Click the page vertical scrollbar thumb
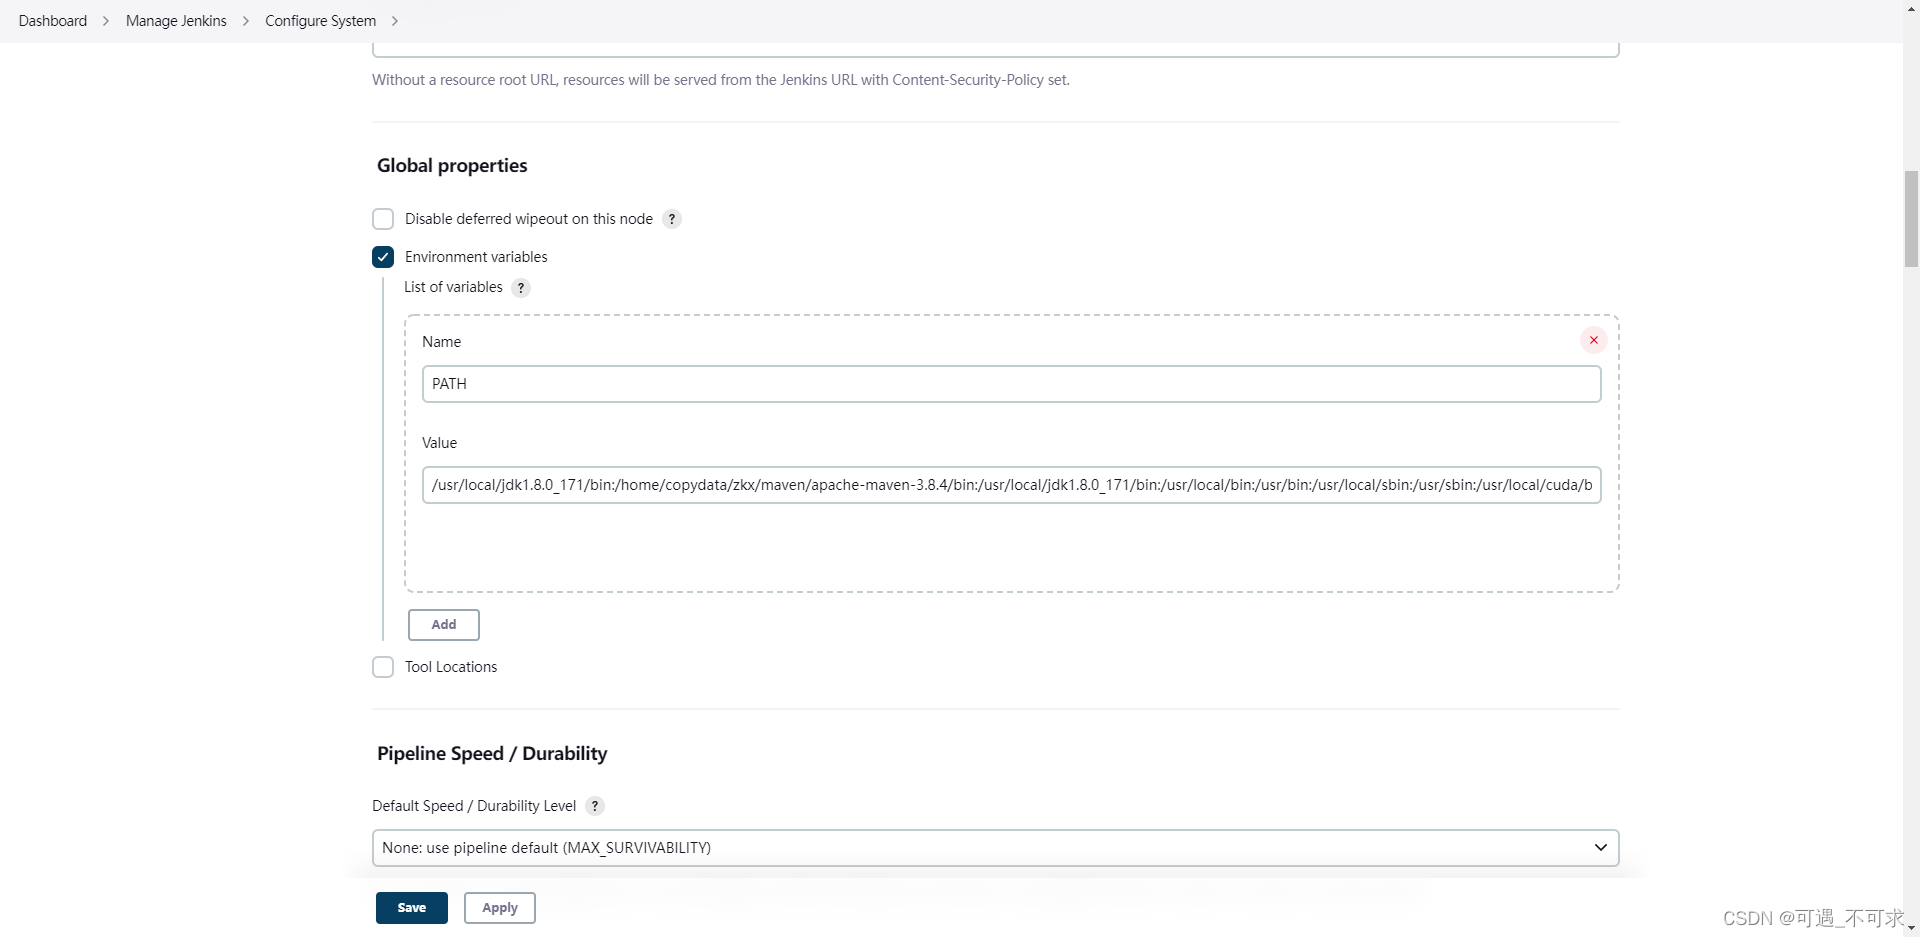The width and height of the screenshot is (1920, 937). point(1911,219)
